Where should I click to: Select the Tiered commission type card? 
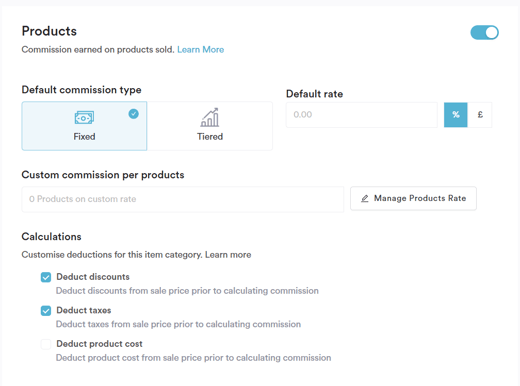coord(210,126)
